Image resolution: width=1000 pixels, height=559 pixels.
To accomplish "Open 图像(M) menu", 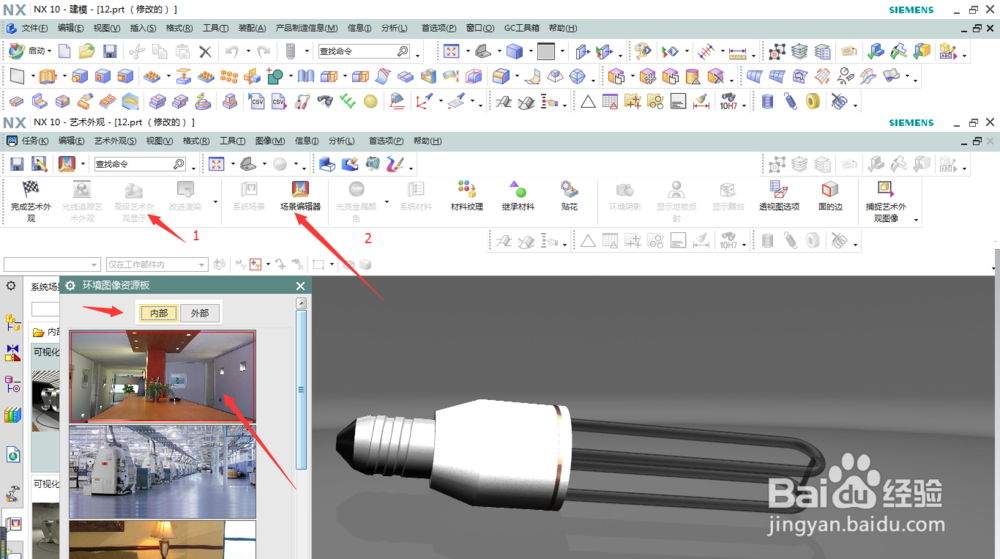I will coord(270,141).
